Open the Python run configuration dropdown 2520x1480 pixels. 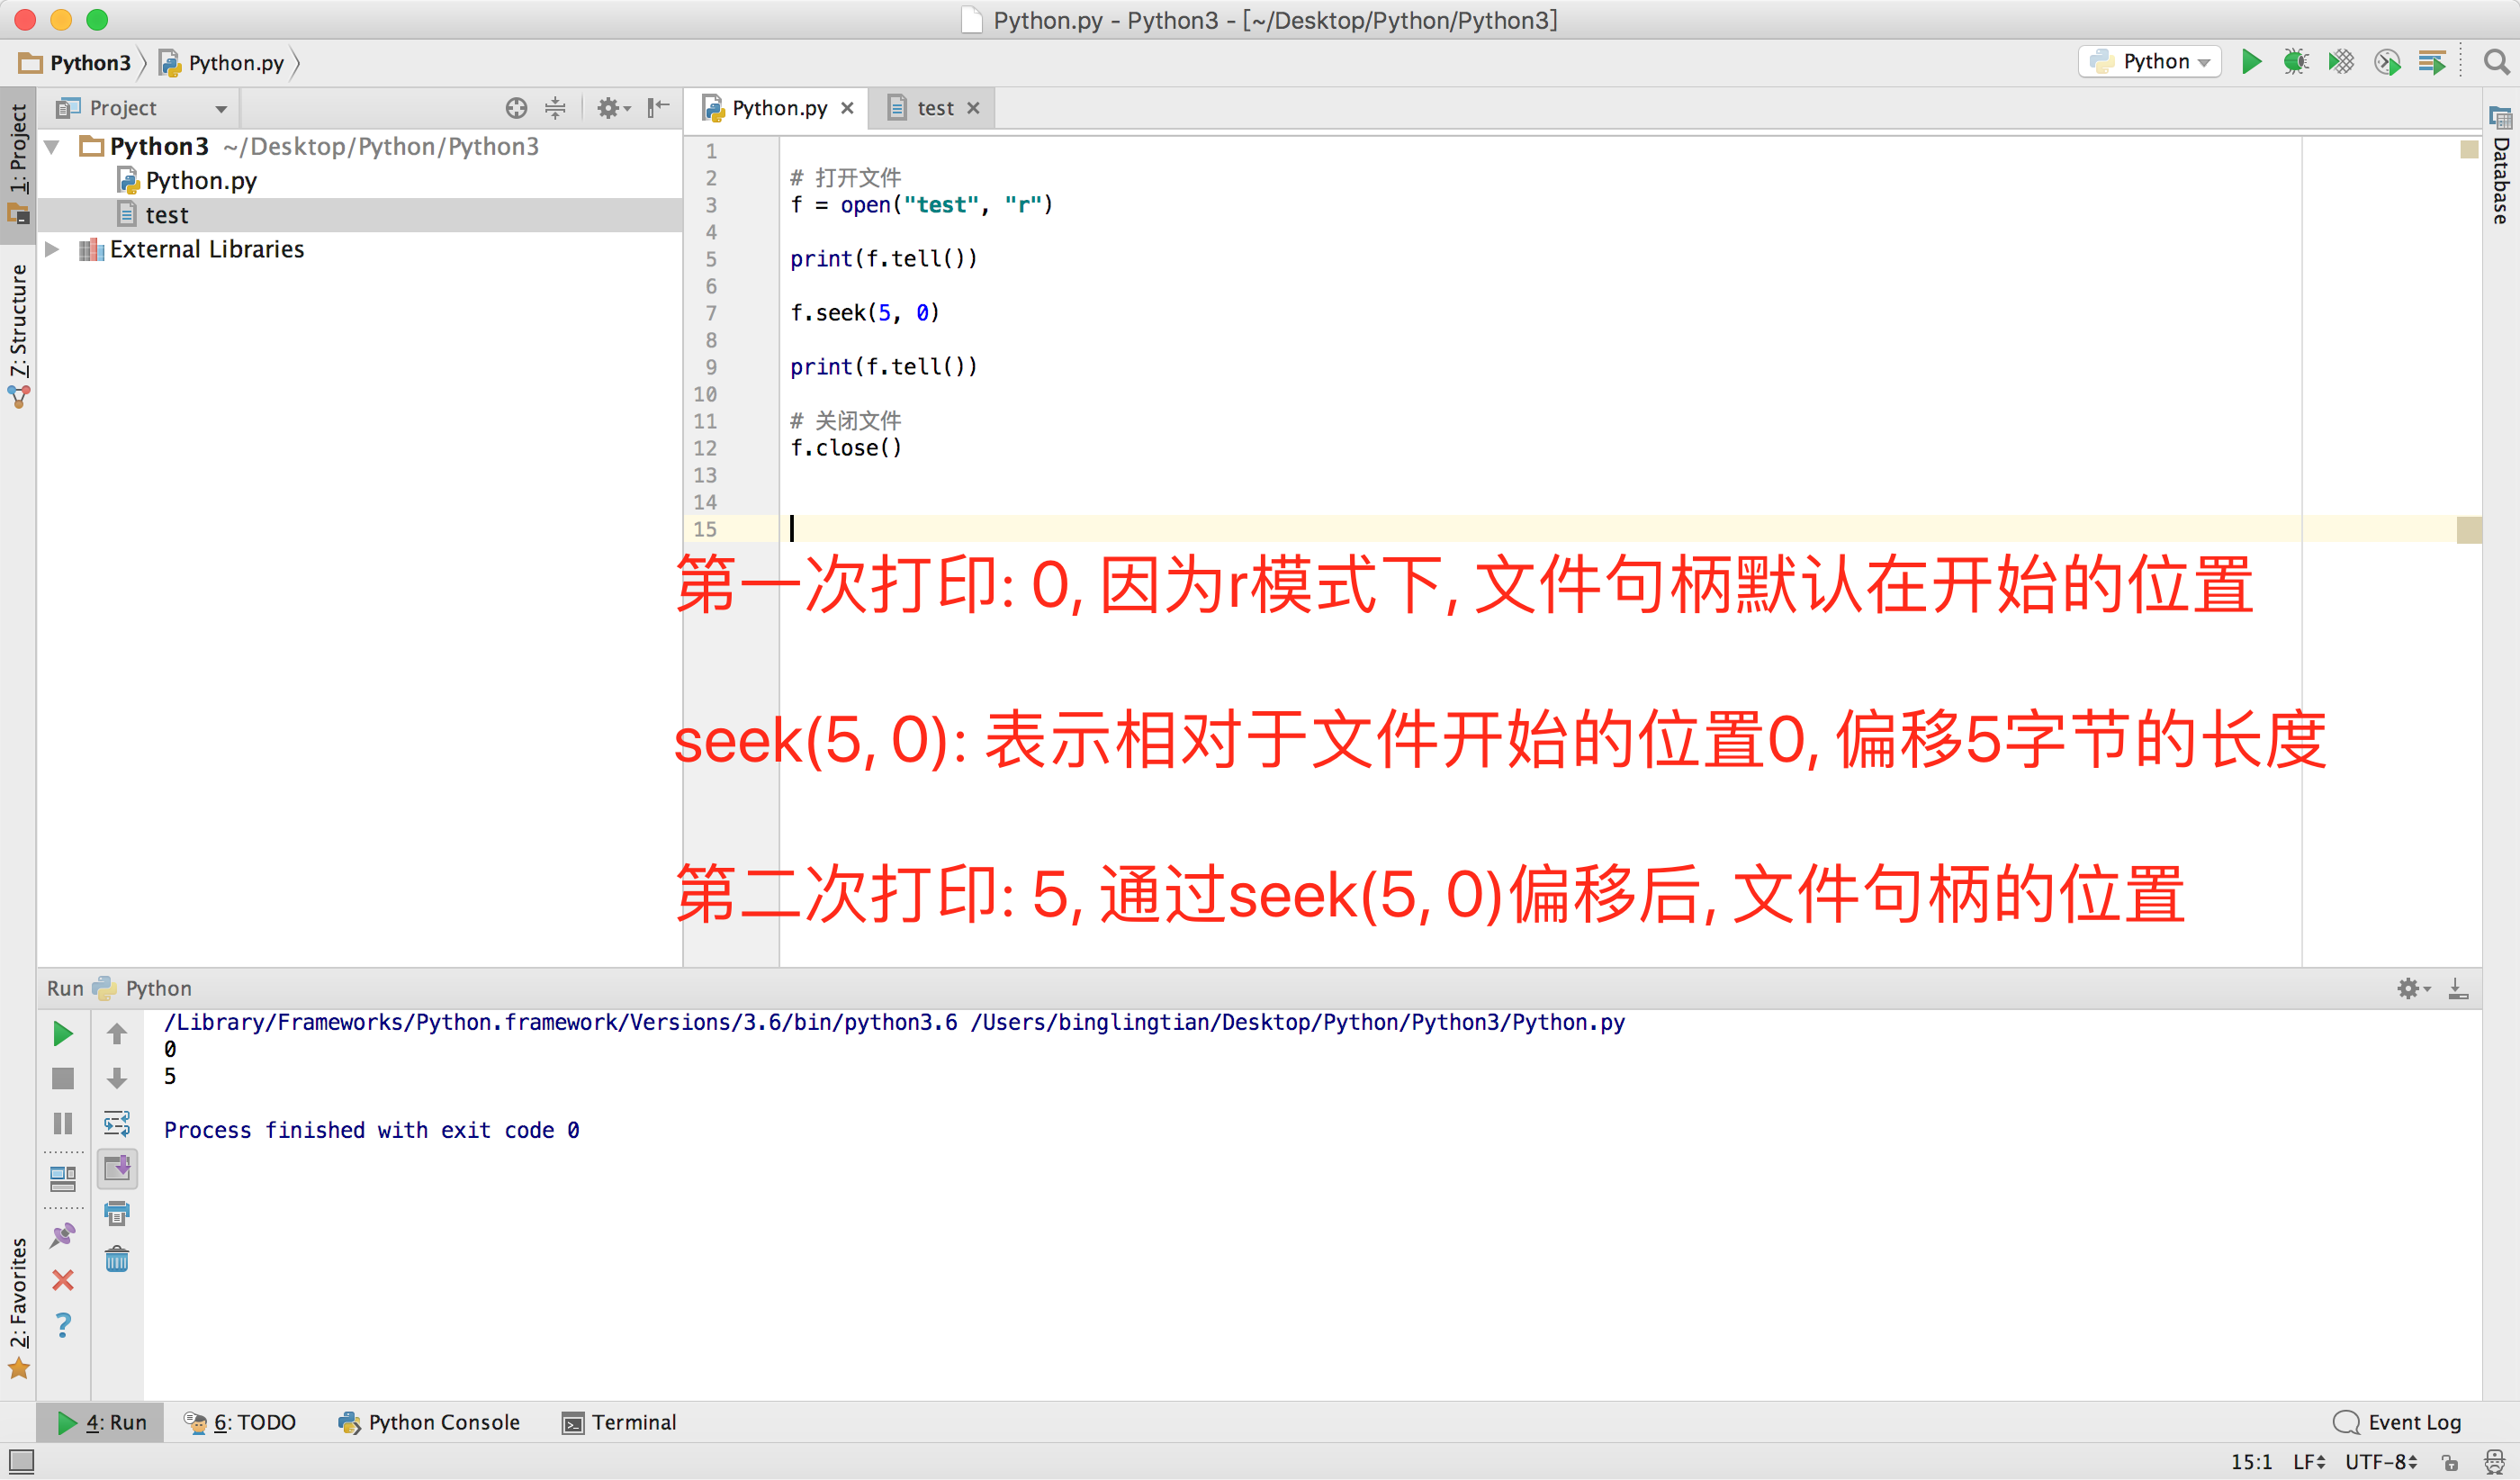[x=2150, y=62]
